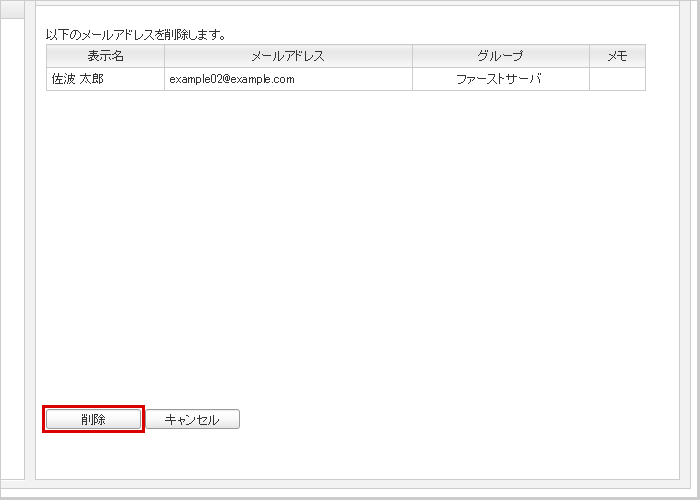The width and height of the screenshot is (700, 500).
Task: Click the text 以下のメールアドレスを削除します。
Action: click(136, 35)
